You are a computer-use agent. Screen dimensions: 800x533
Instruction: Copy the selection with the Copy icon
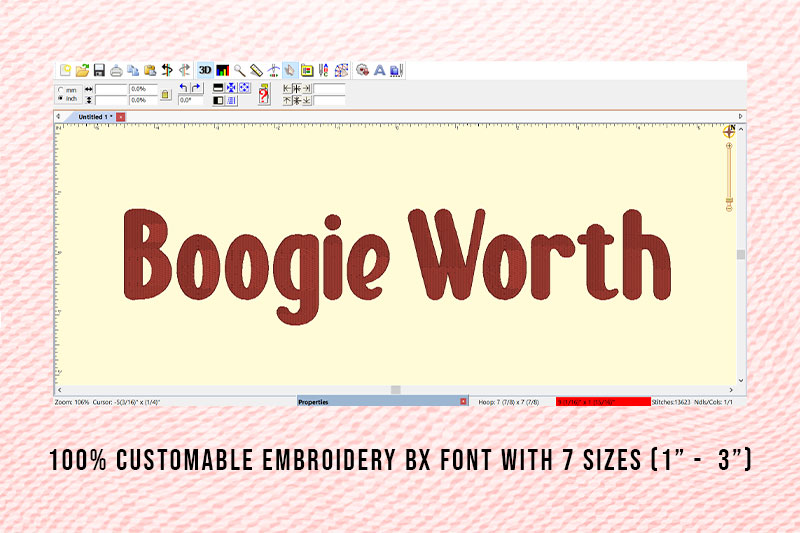(x=133, y=70)
